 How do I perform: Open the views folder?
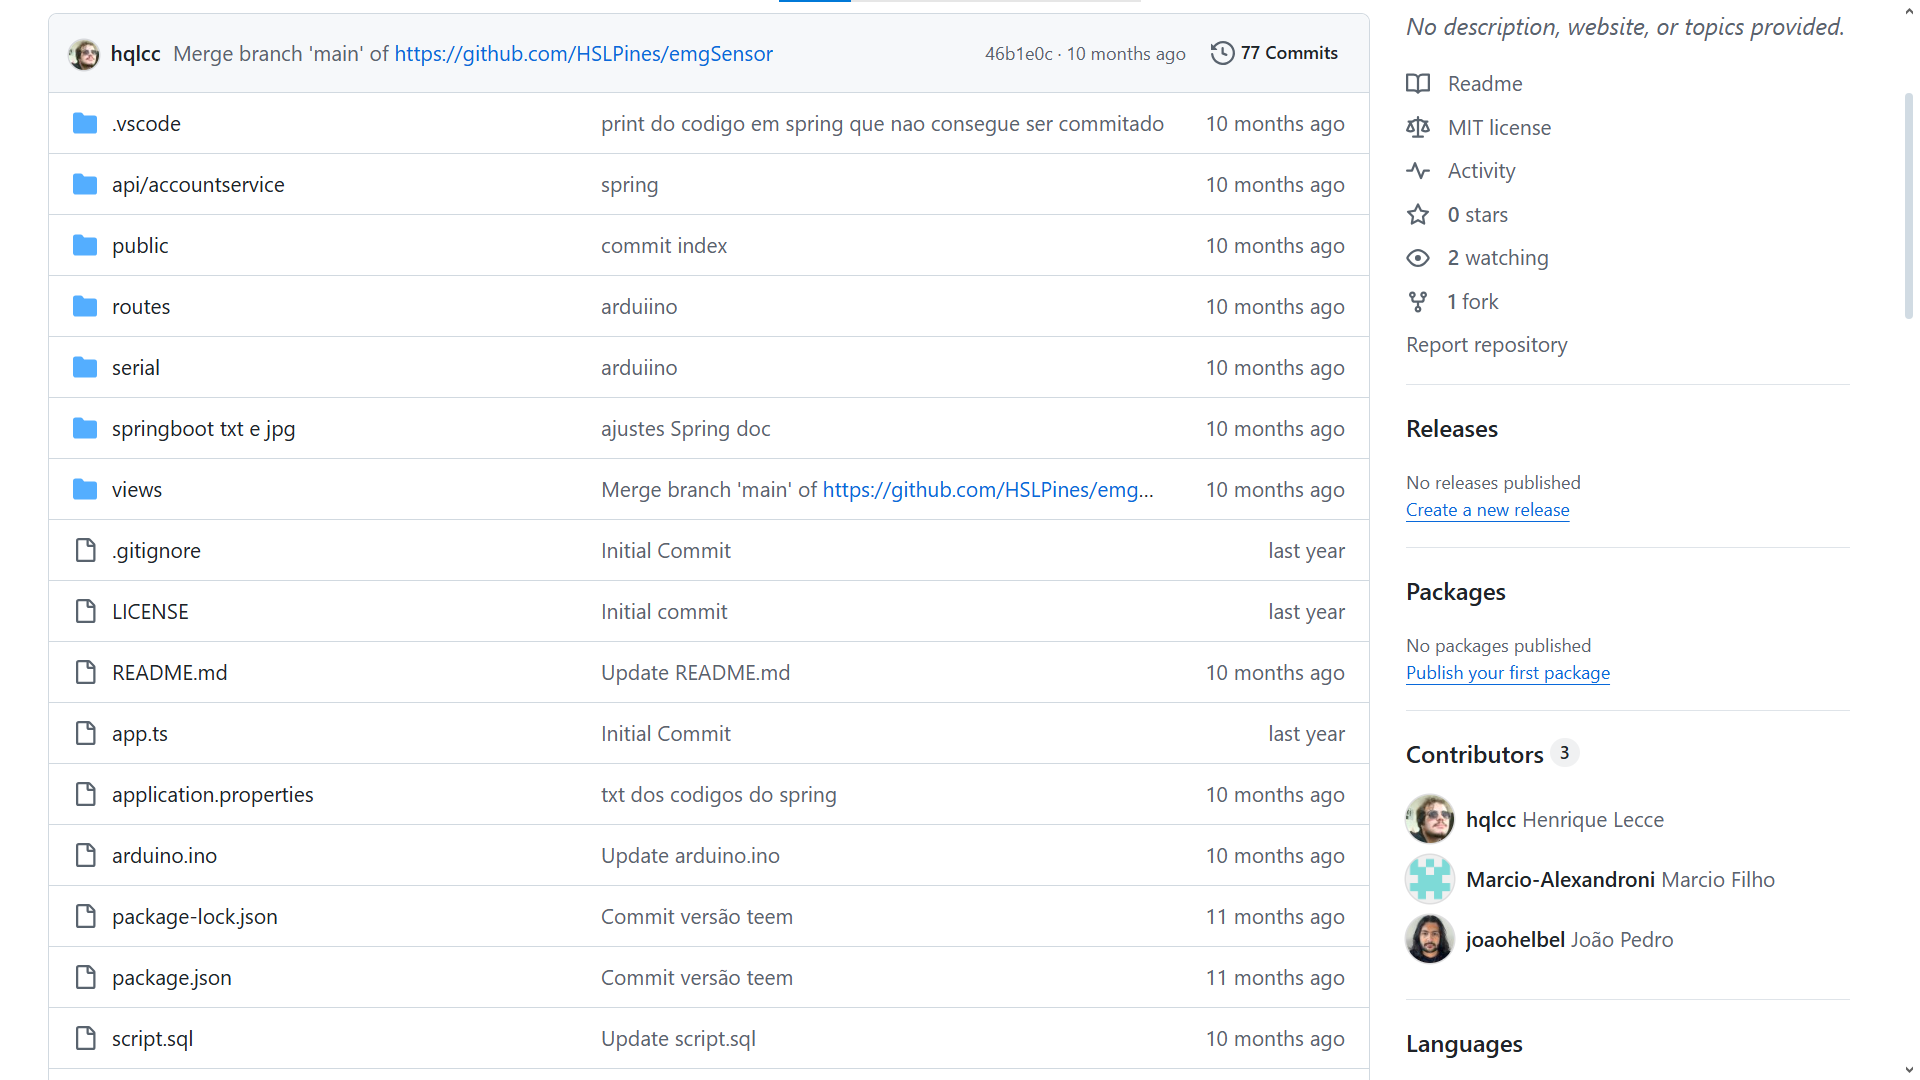tap(137, 490)
